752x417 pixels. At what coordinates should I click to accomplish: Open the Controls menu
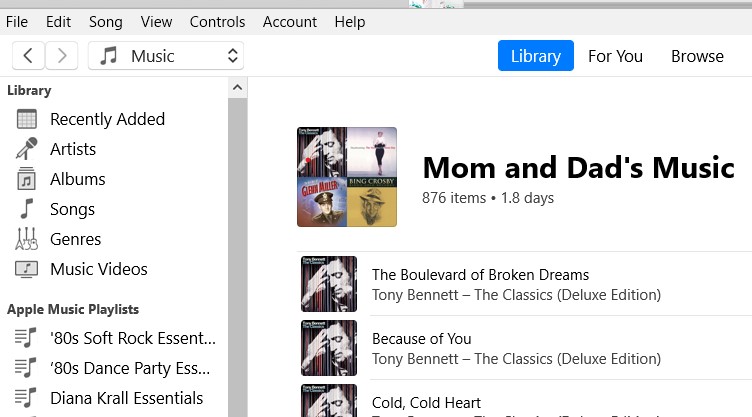point(217,22)
